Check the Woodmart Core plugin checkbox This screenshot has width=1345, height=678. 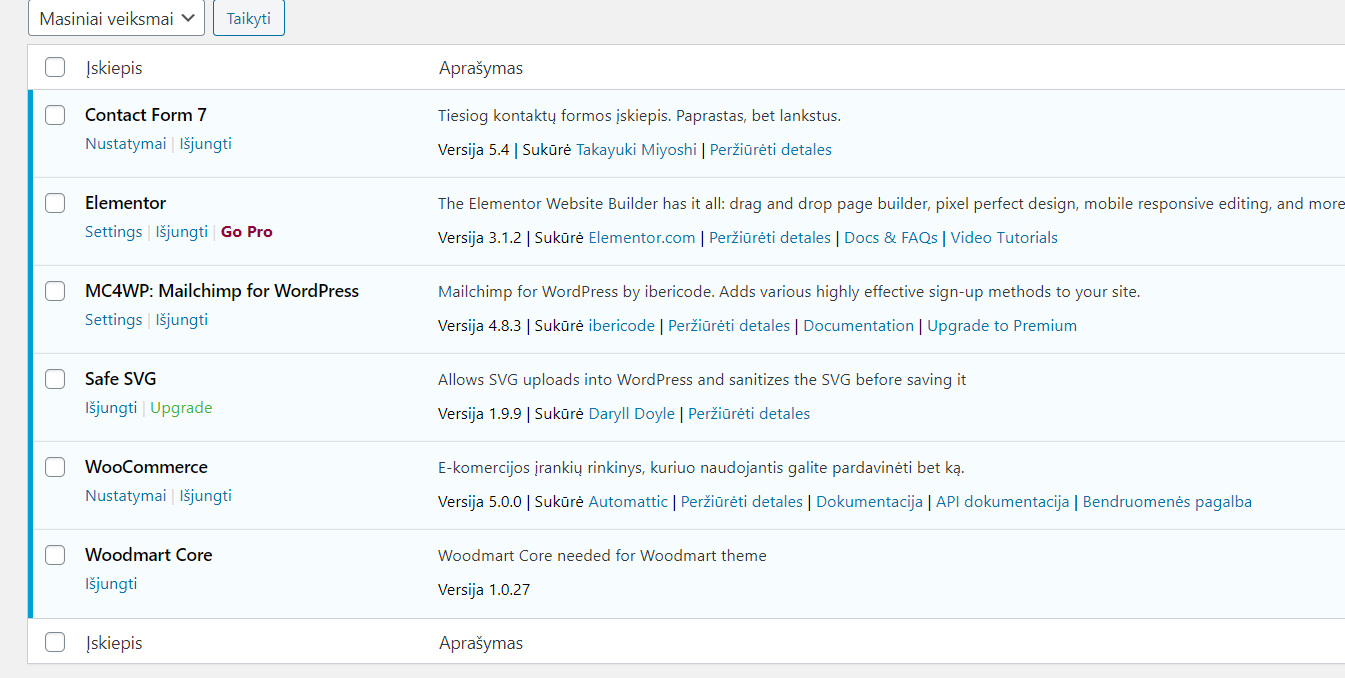(x=55, y=555)
